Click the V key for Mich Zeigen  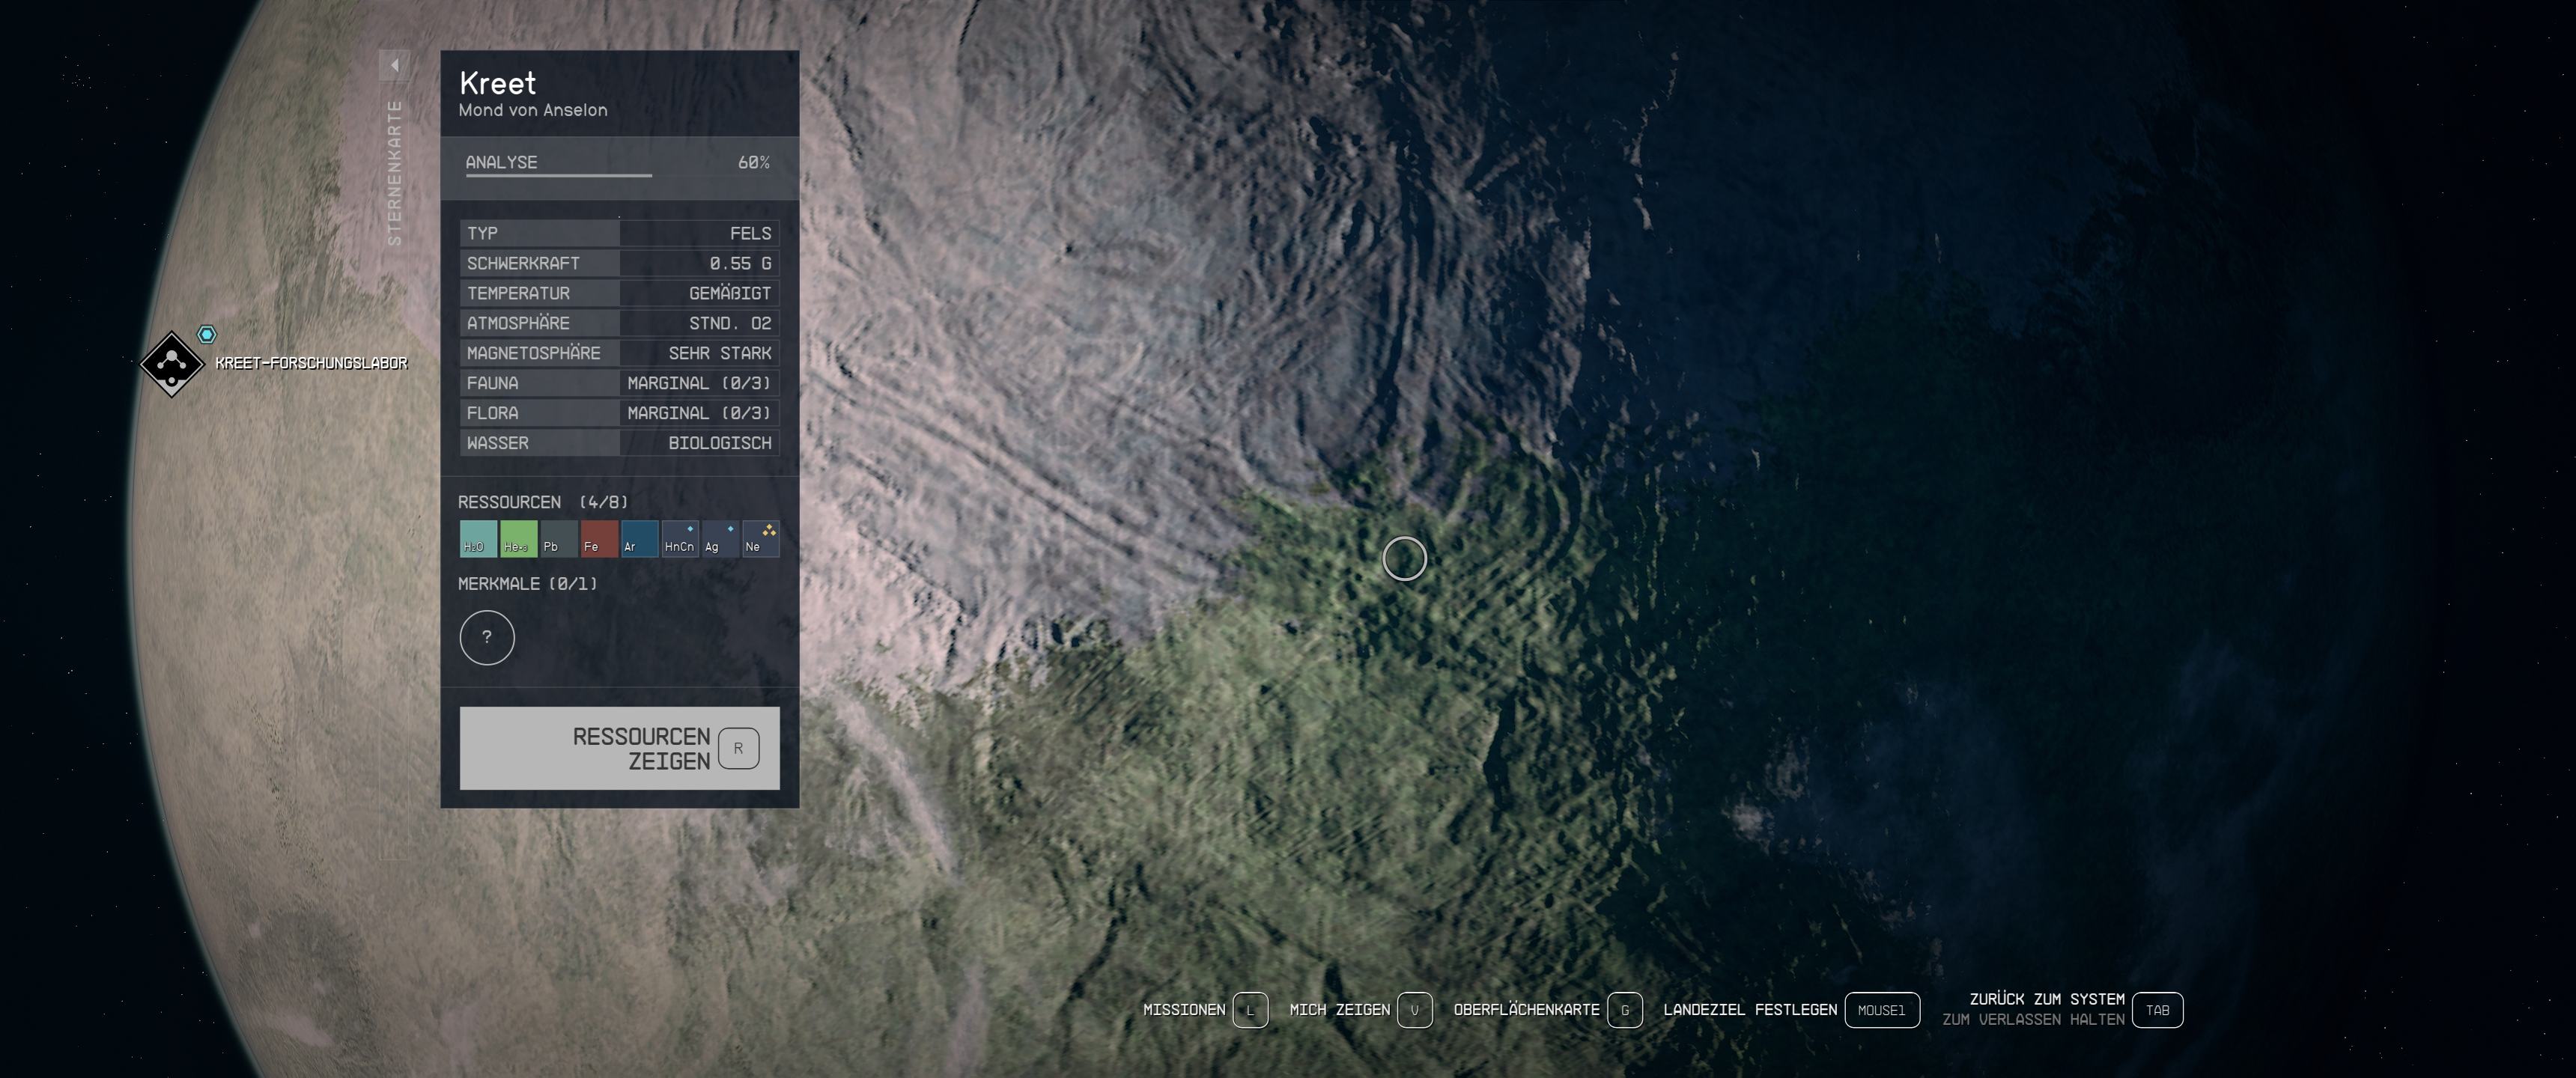[x=1414, y=1010]
